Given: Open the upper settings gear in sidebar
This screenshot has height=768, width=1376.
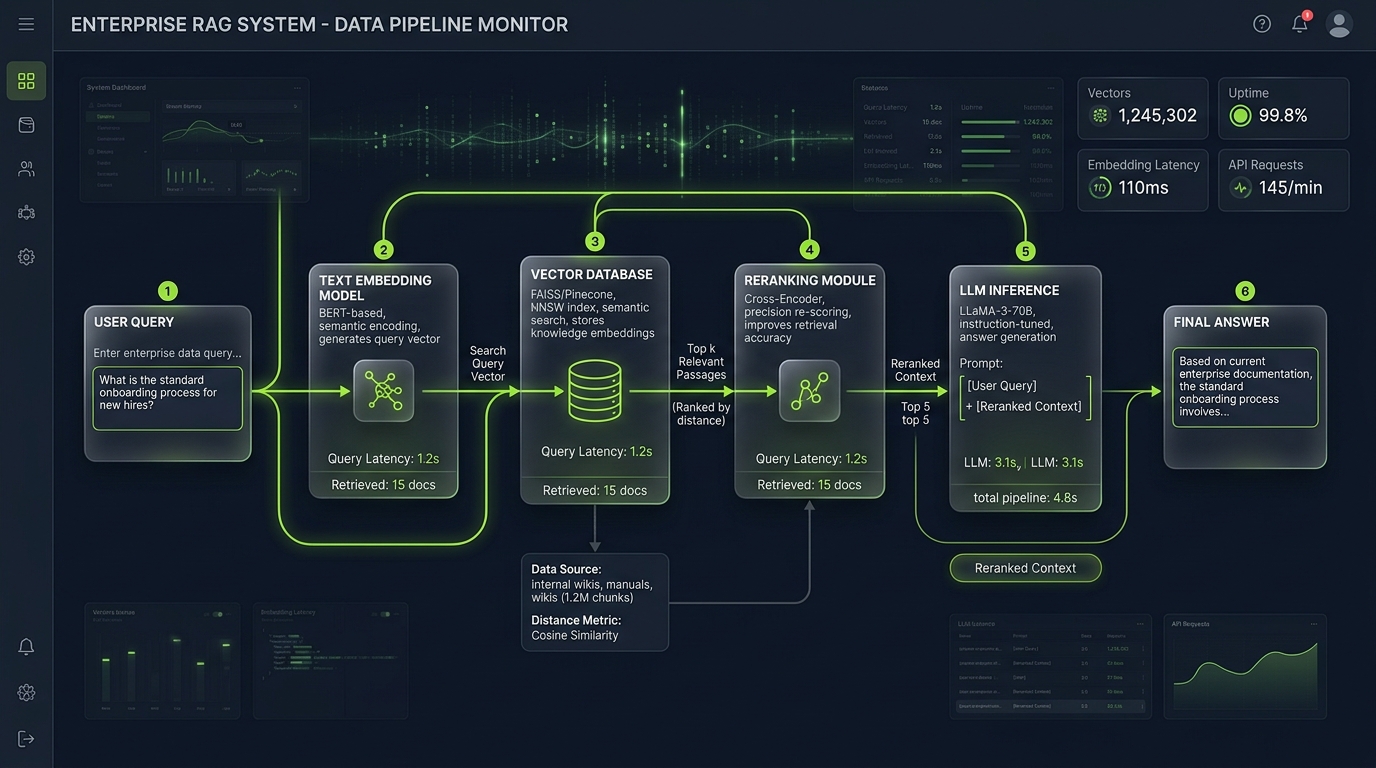Looking at the screenshot, I should (x=26, y=257).
